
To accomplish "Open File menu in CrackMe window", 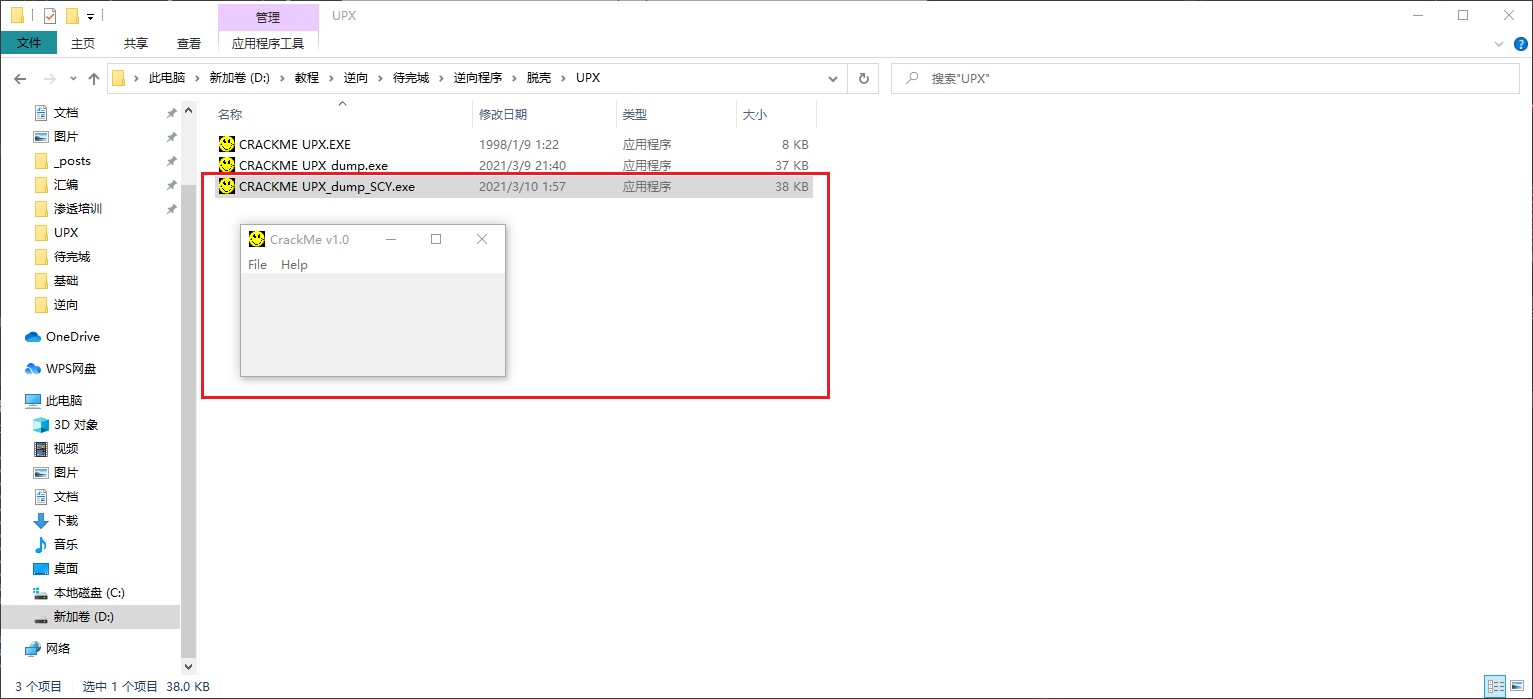I will 257,265.
